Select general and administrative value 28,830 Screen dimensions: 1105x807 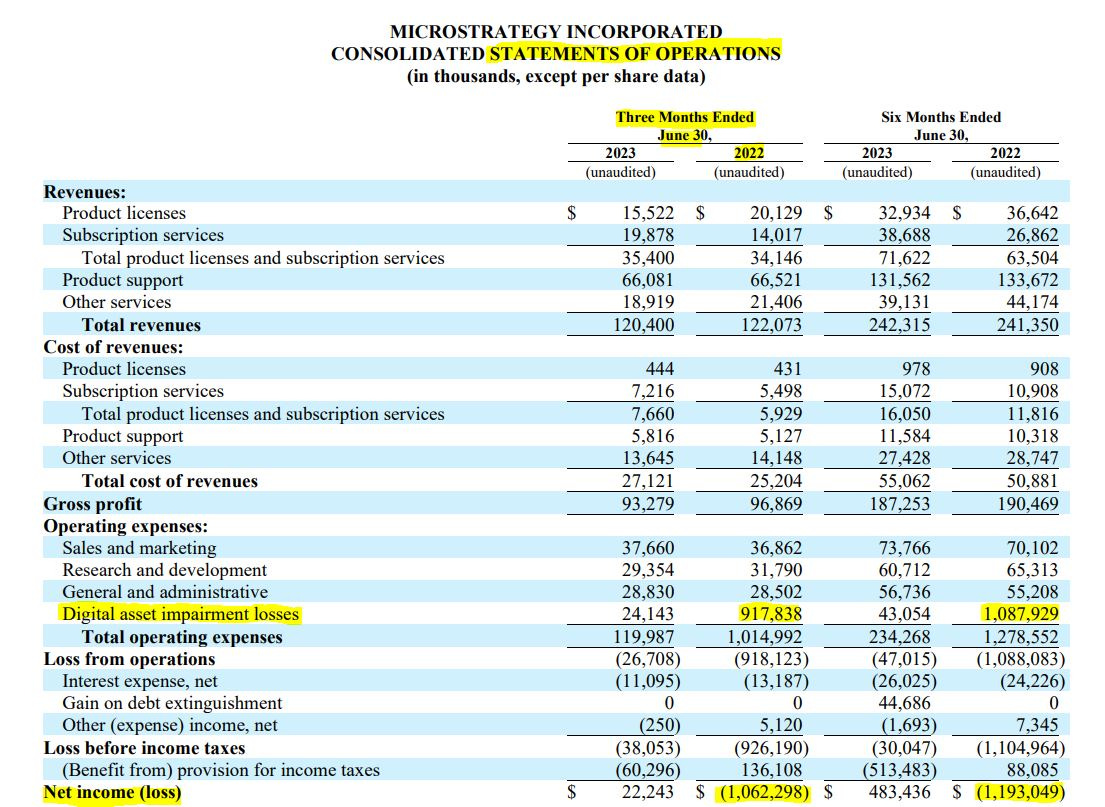pyautogui.click(x=648, y=591)
